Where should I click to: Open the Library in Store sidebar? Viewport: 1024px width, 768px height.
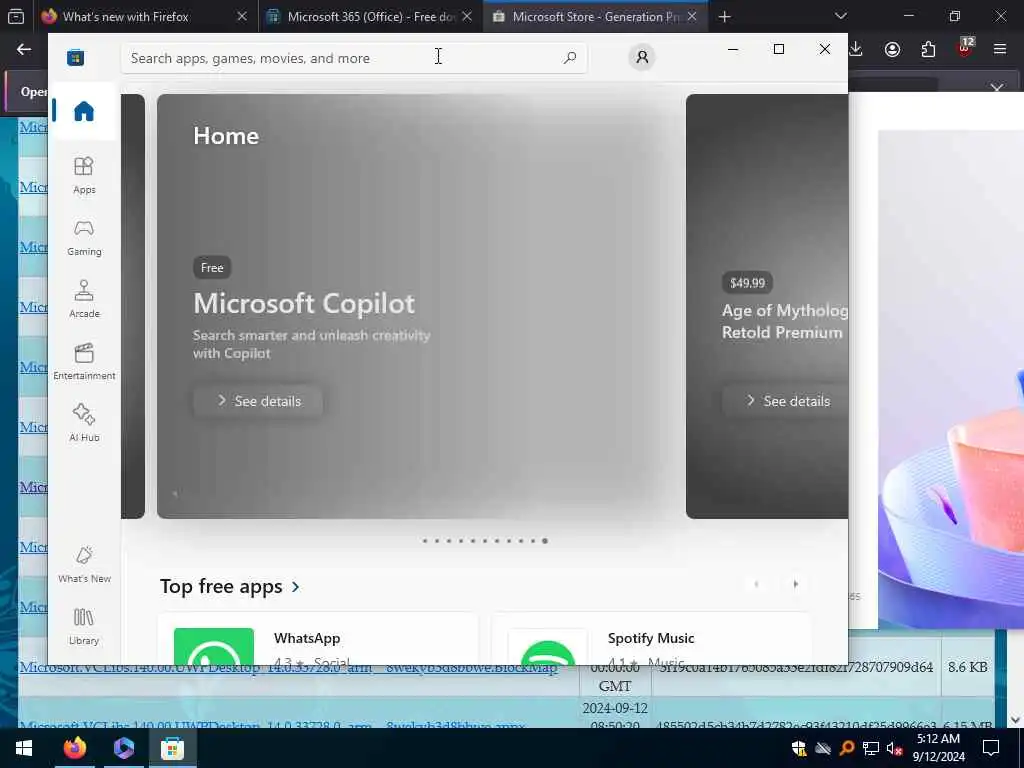84,626
